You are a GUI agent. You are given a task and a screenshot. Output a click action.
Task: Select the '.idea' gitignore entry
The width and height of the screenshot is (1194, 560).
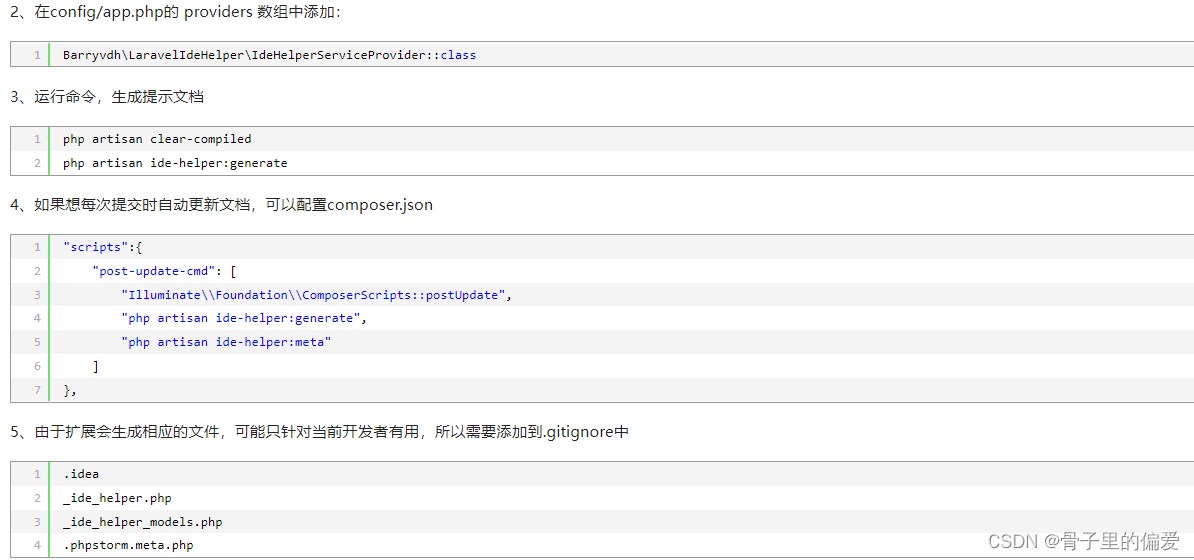point(81,474)
